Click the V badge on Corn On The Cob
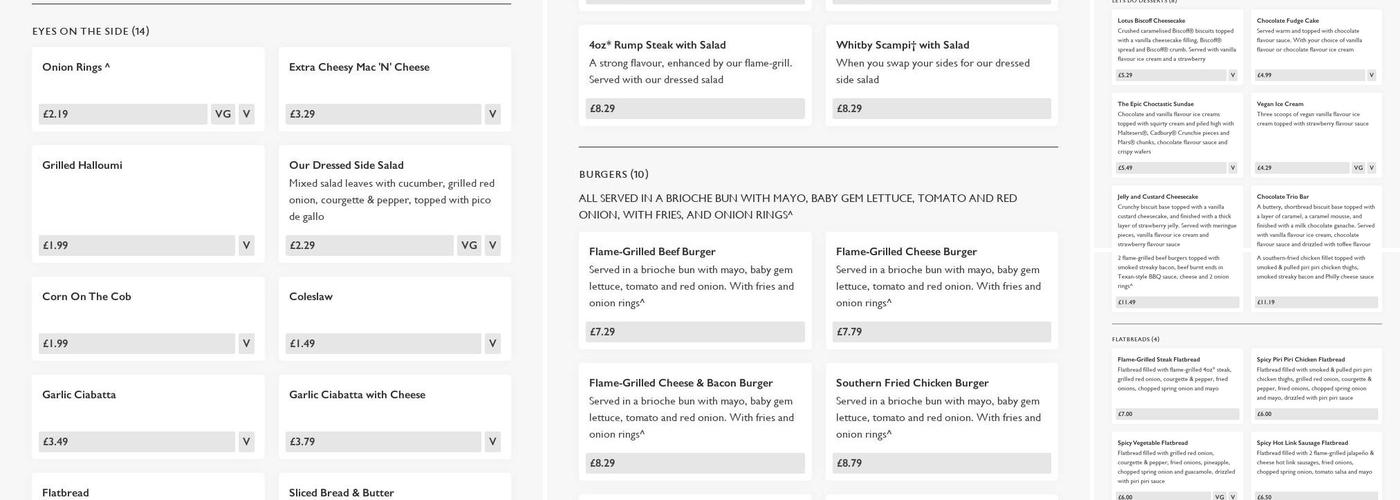This screenshot has height=500, width=1400. coord(246,343)
